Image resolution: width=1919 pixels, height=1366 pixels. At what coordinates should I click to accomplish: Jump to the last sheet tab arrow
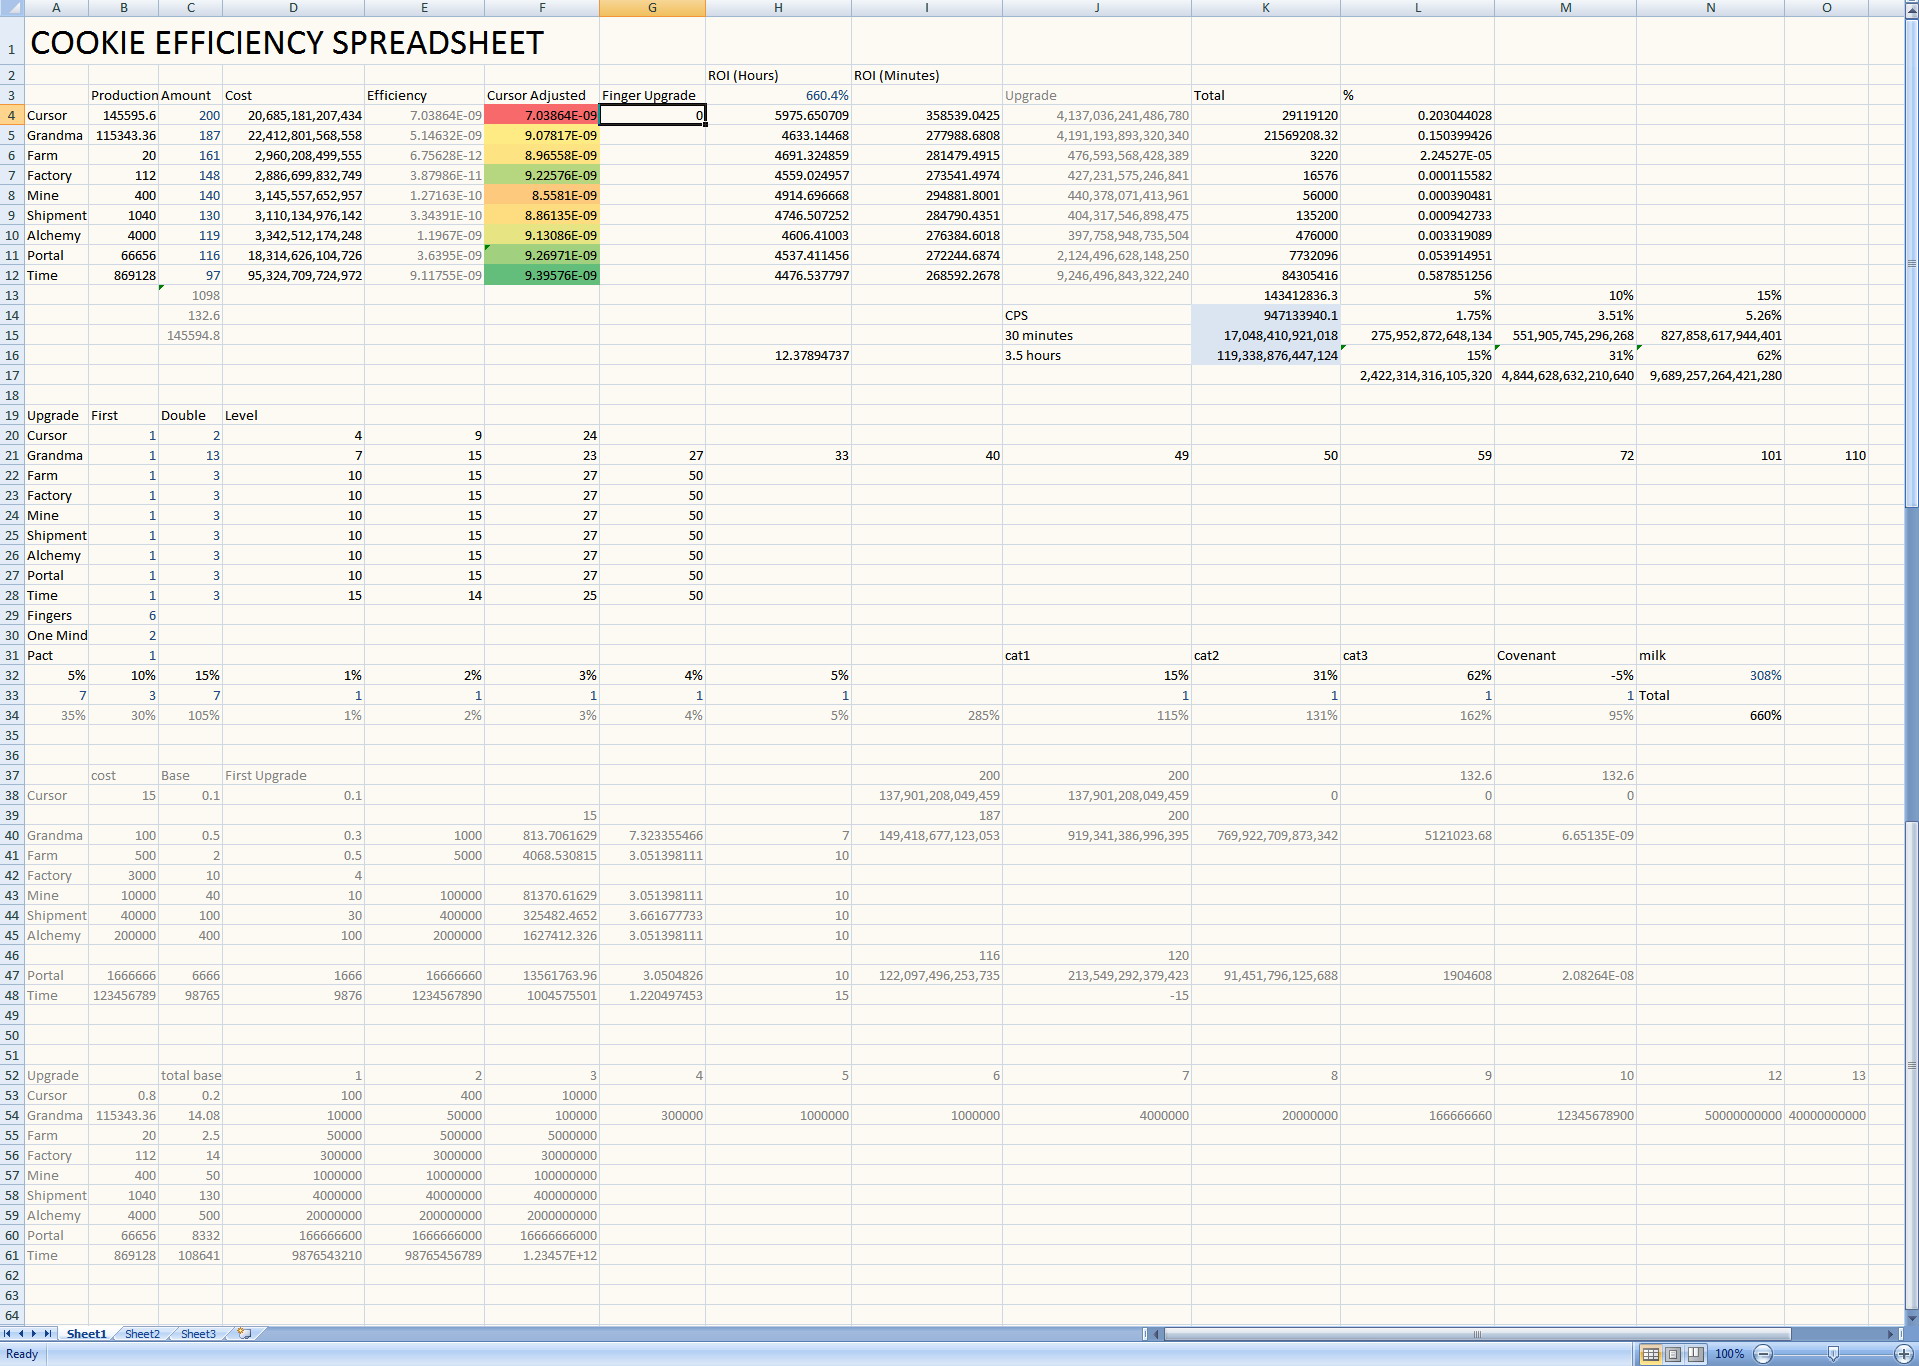47,1334
